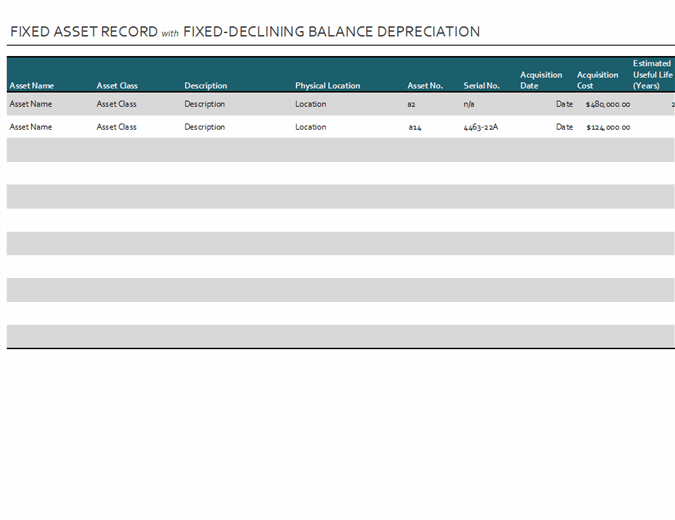Select the Asset Class column header
The image size is (675, 520).
pos(117,86)
